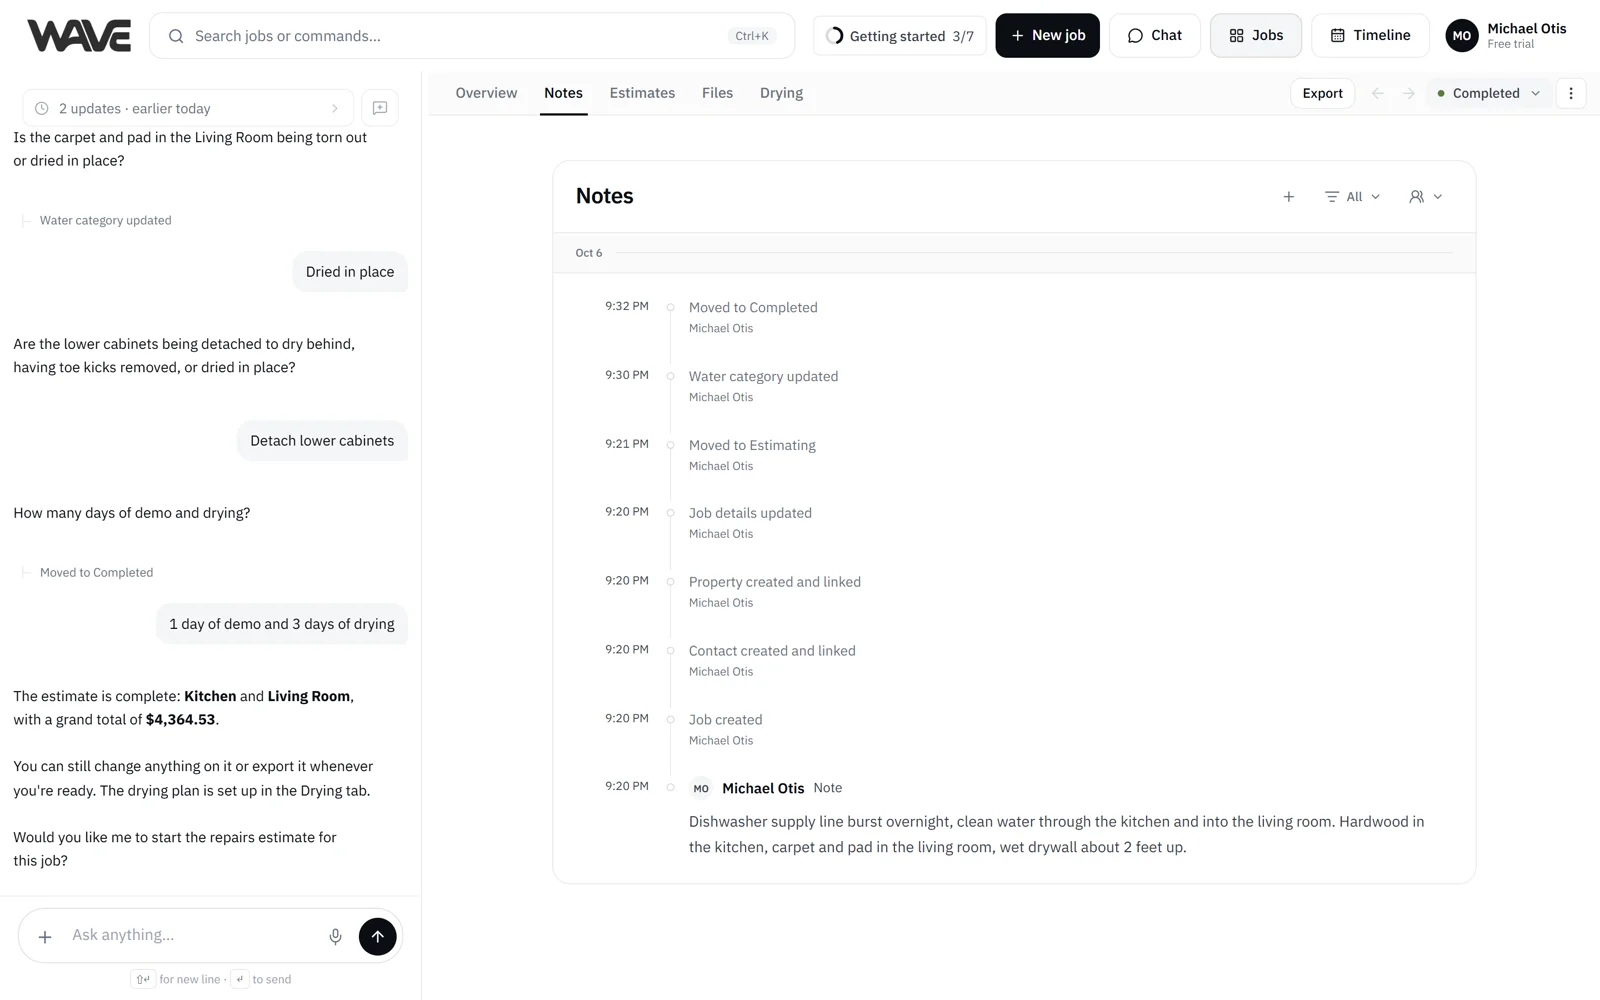Click the Ask anything input field
This screenshot has height=1000, width=1600.
click(190, 935)
